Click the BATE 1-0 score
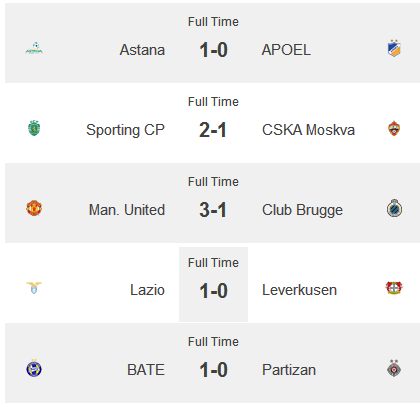 tap(213, 370)
